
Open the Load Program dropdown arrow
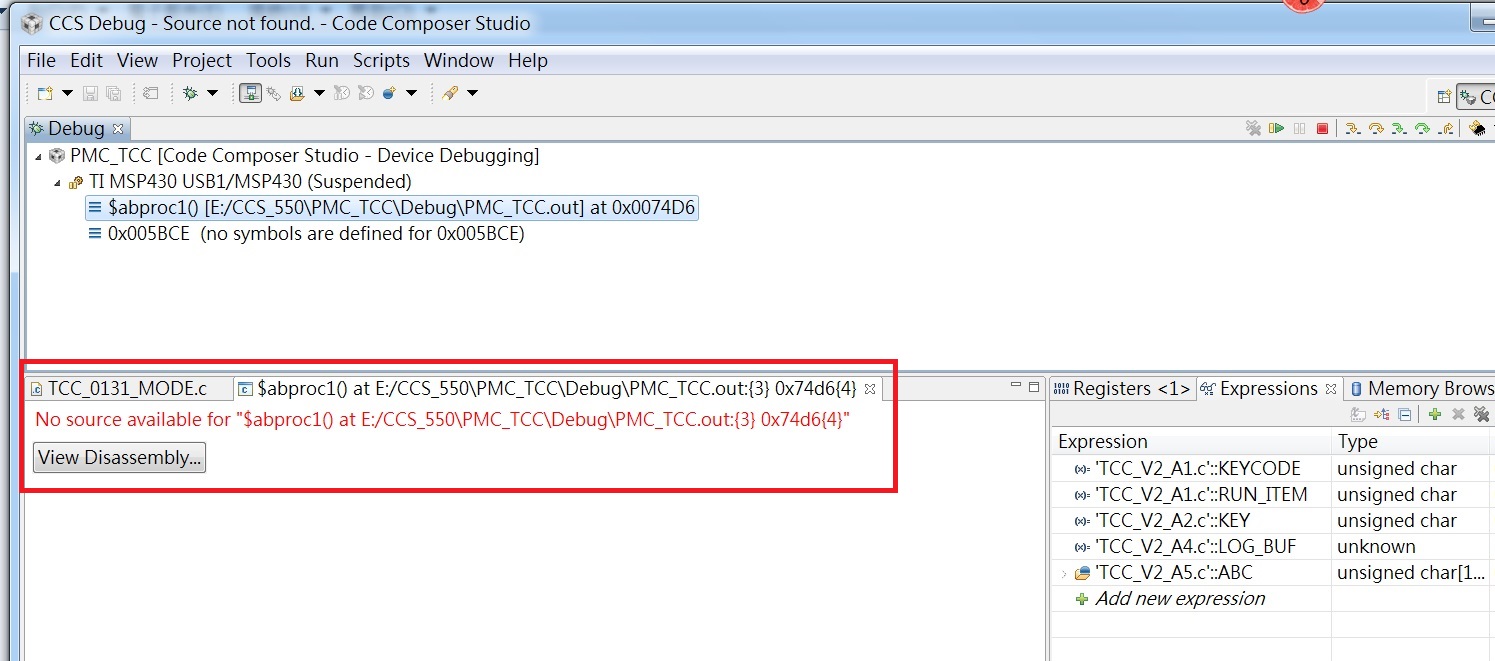pyautogui.click(x=319, y=93)
